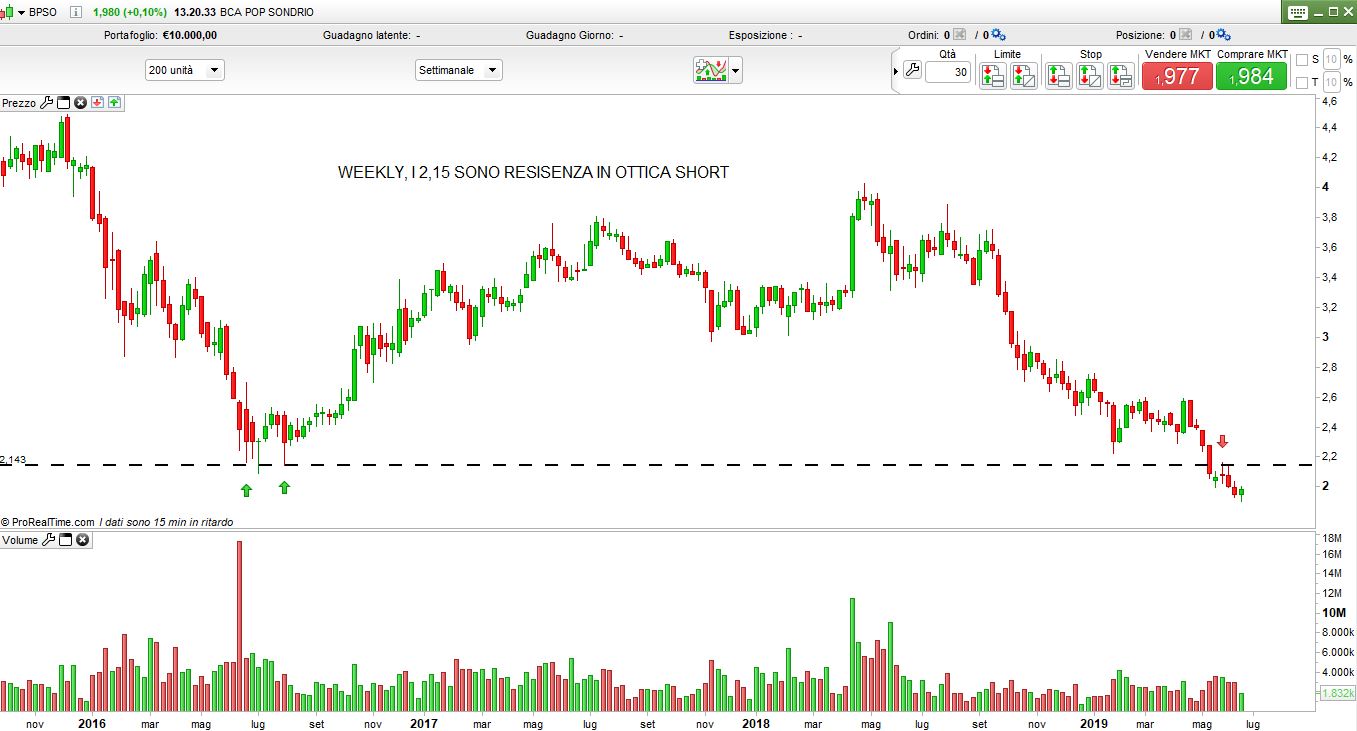Click the Qtà quantity input field
This screenshot has height=731, width=1357.
point(947,72)
